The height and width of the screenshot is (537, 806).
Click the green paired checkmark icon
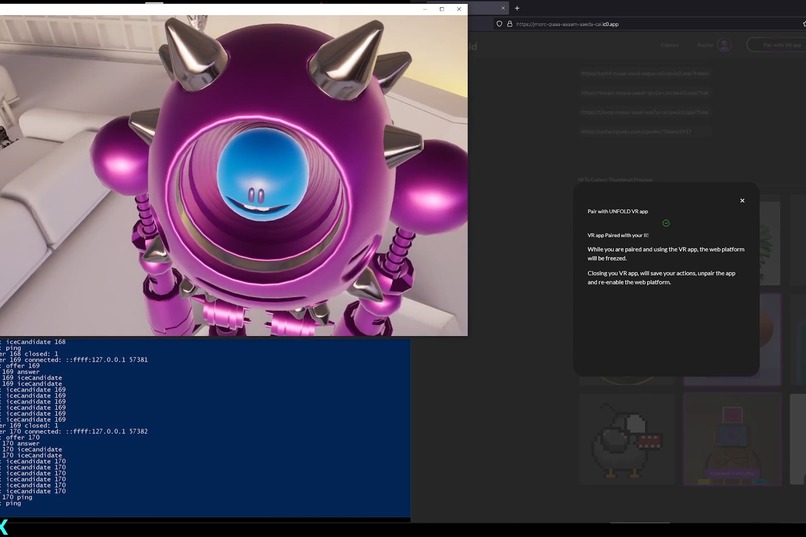tap(666, 223)
